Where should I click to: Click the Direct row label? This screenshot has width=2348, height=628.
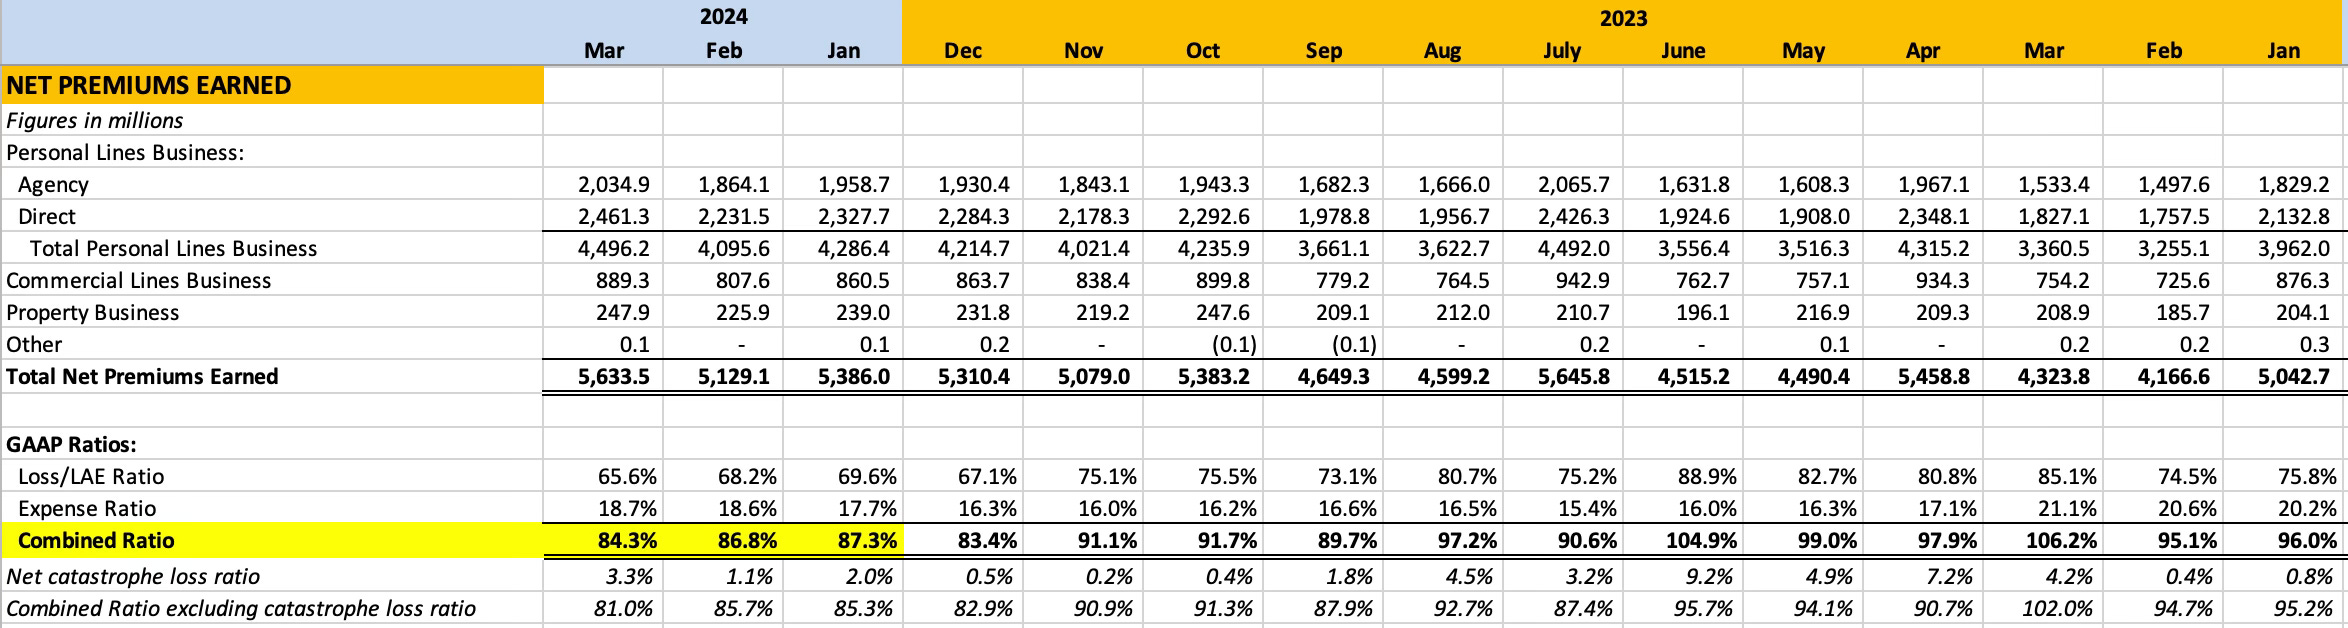pyautogui.click(x=47, y=216)
